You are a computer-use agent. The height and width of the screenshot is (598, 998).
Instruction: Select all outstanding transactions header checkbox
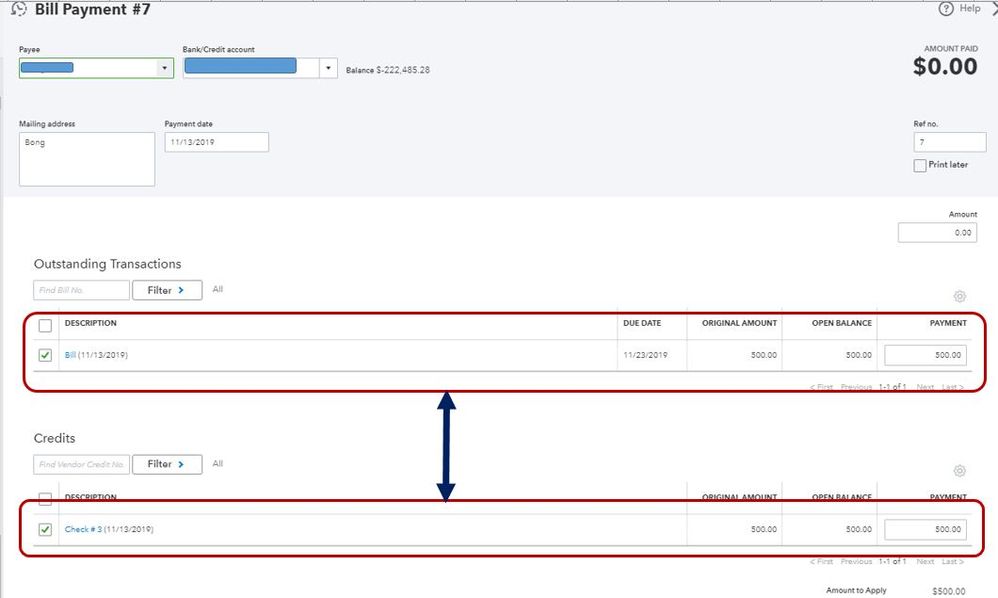[45, 326]
